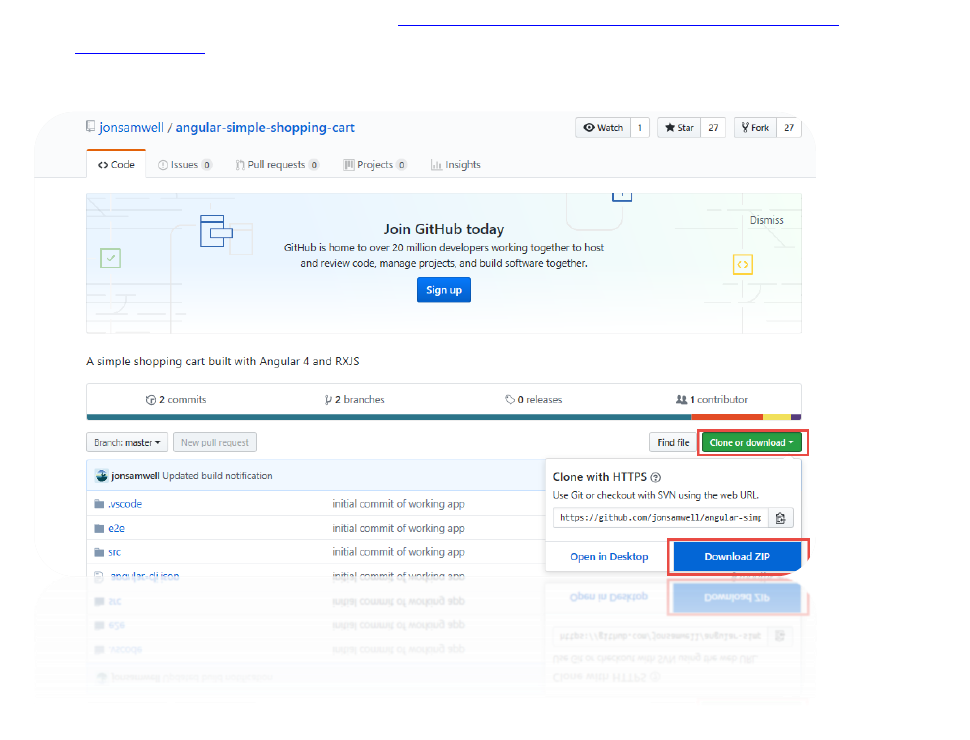View the 2 commits history
Image resolution: width=970 pixels, height=740 pixels.
coord(176,400)
